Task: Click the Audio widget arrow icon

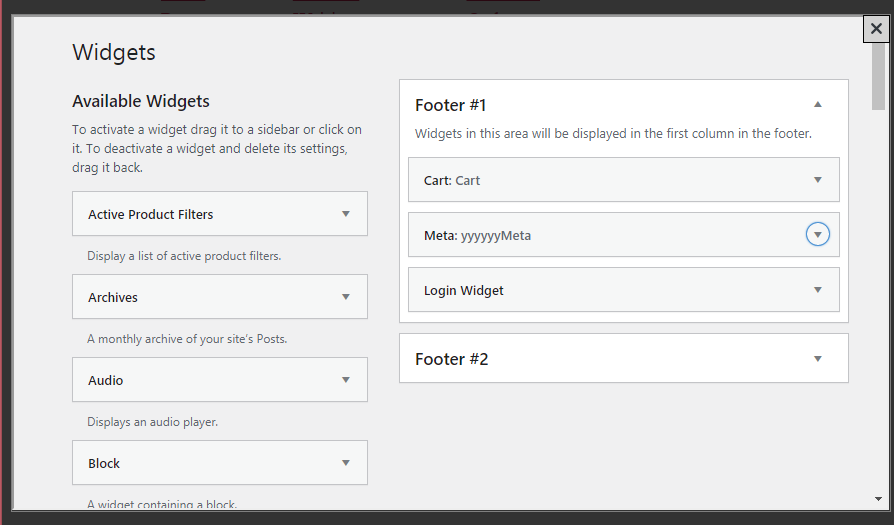Action: tap(345, 380)
